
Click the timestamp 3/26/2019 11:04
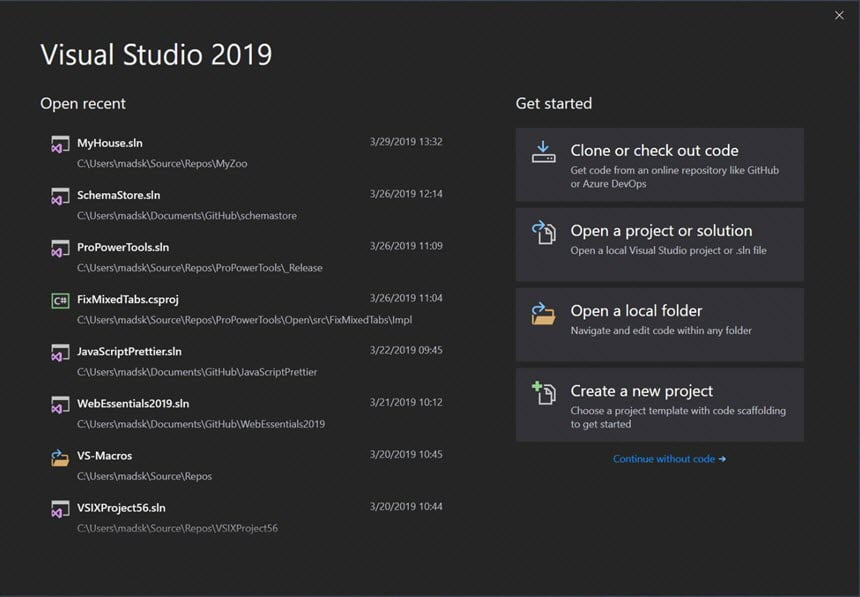[x=406, y=298]
